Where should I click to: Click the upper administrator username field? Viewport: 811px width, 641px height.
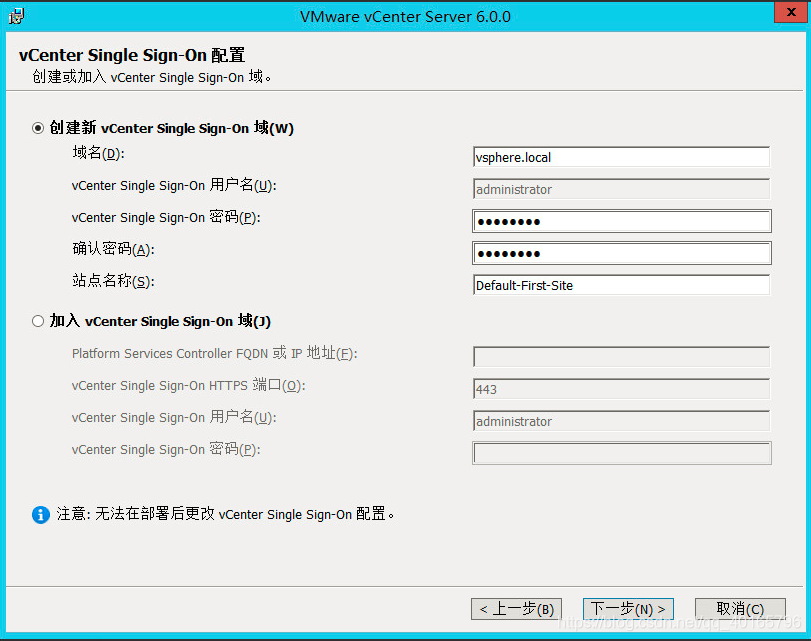pos(621,189)
